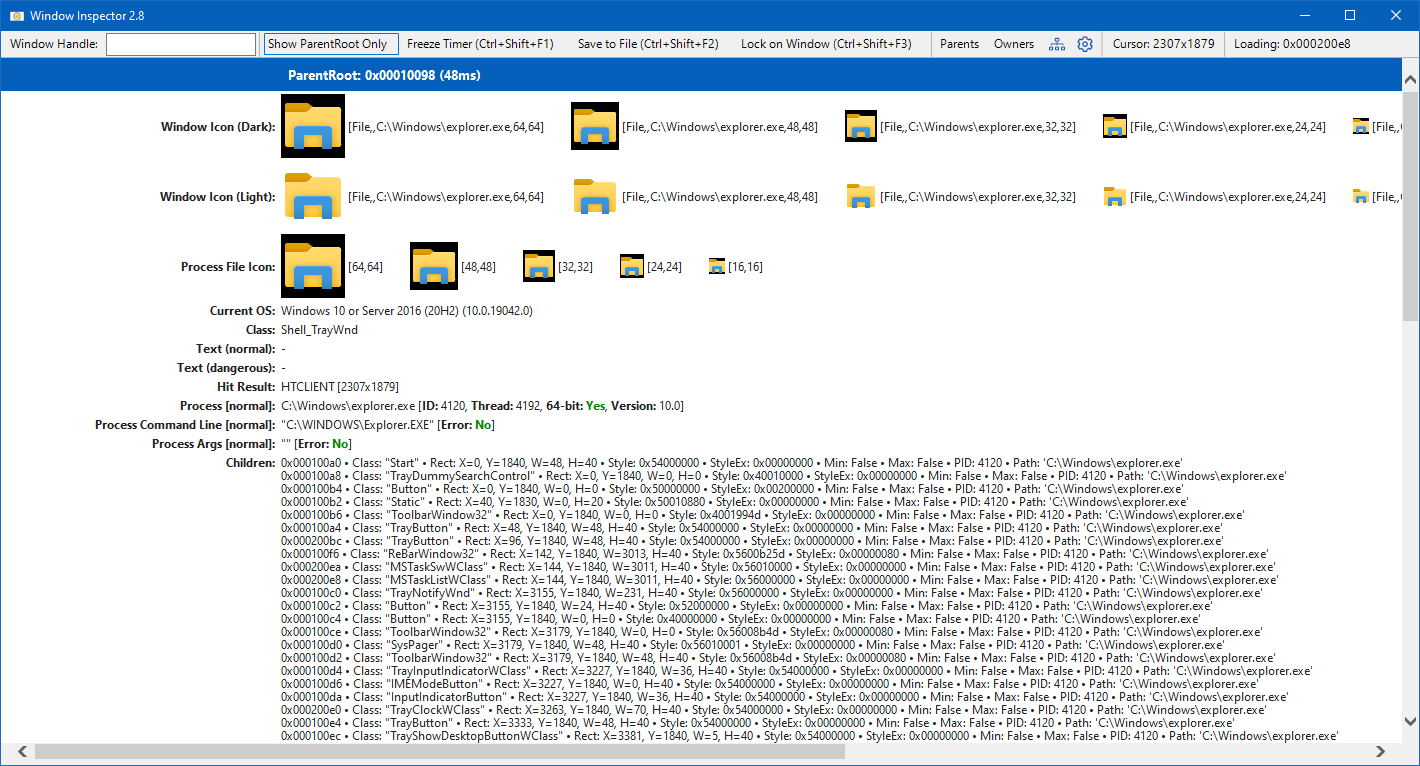Viewport: 1420px width, 766px height.
Task: Open the Parents menu
Action: coord(959,44)
